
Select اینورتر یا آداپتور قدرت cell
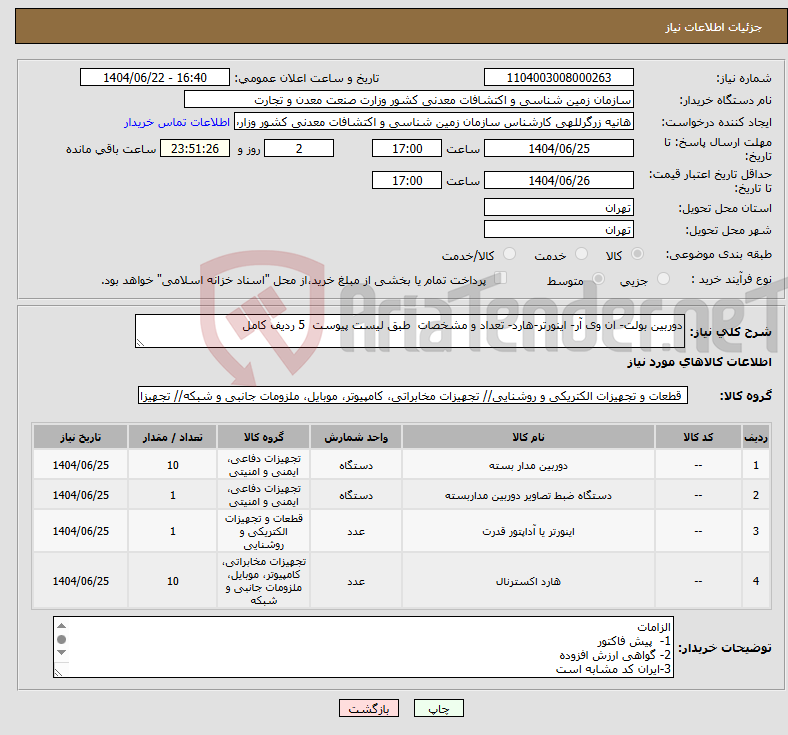pyautogui.click(x=528, y=532)
